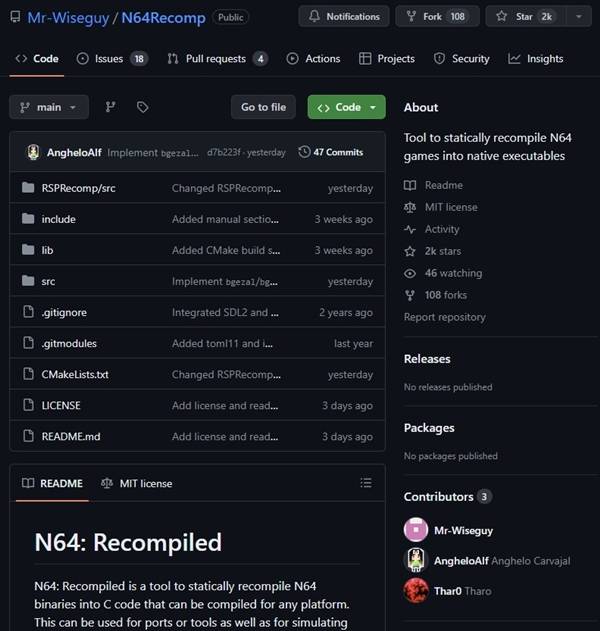Open the RSPRecomp/src folder
The image size is (600, 631).
tap(78, 188)
